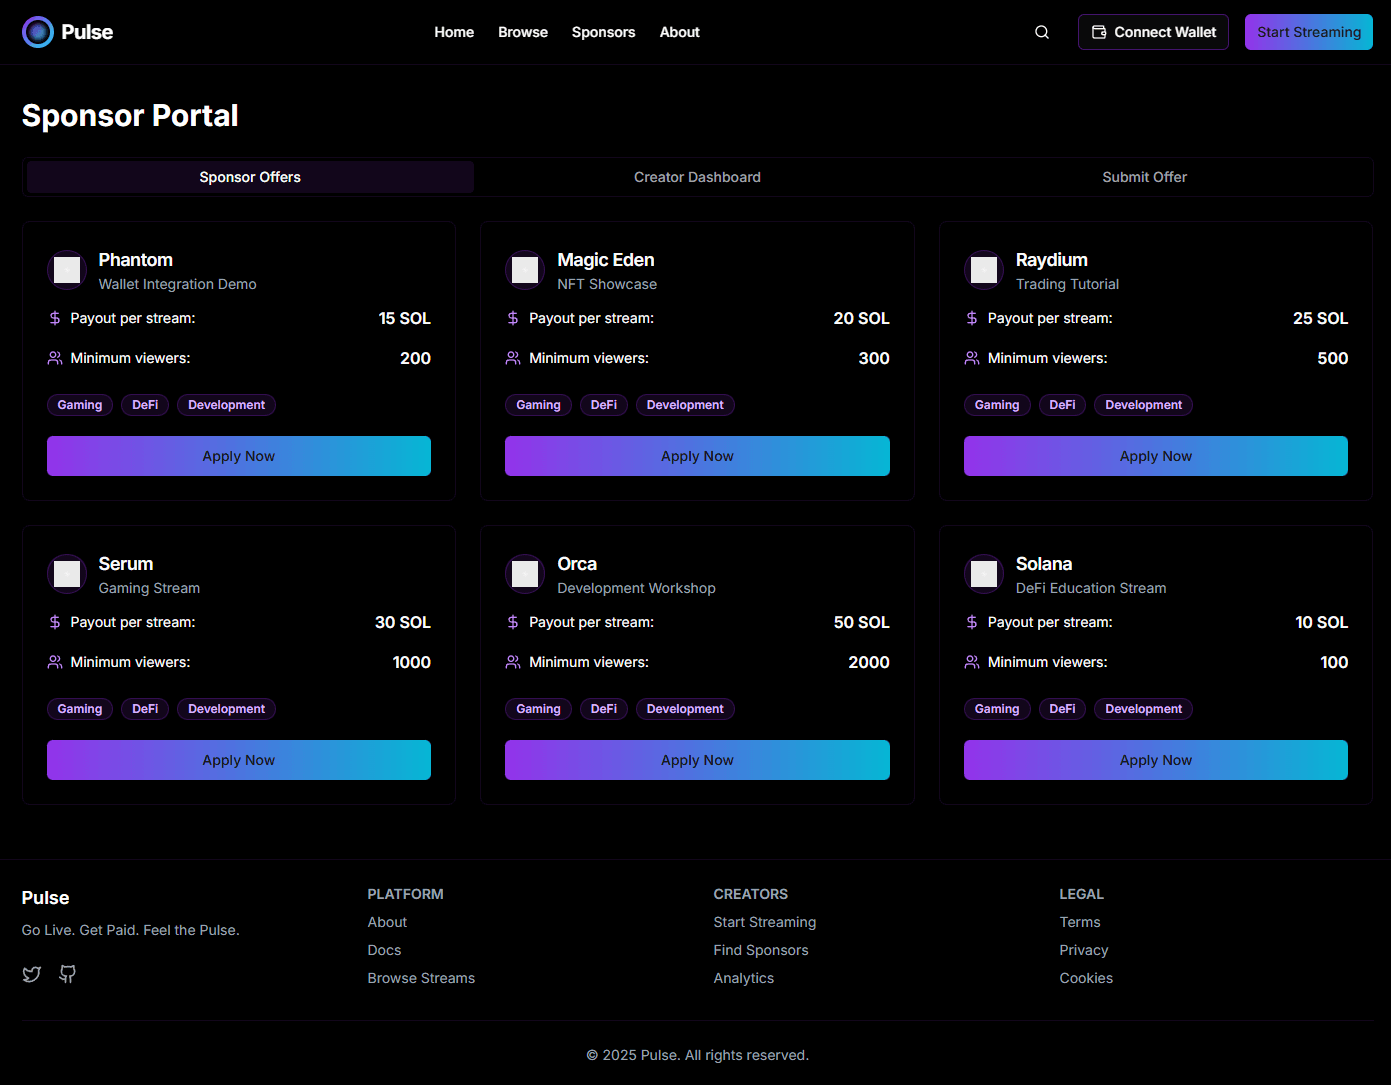Click DeFi Education Stream subtitle
1391x1085 pixels.
click(x=1091, y=588)
